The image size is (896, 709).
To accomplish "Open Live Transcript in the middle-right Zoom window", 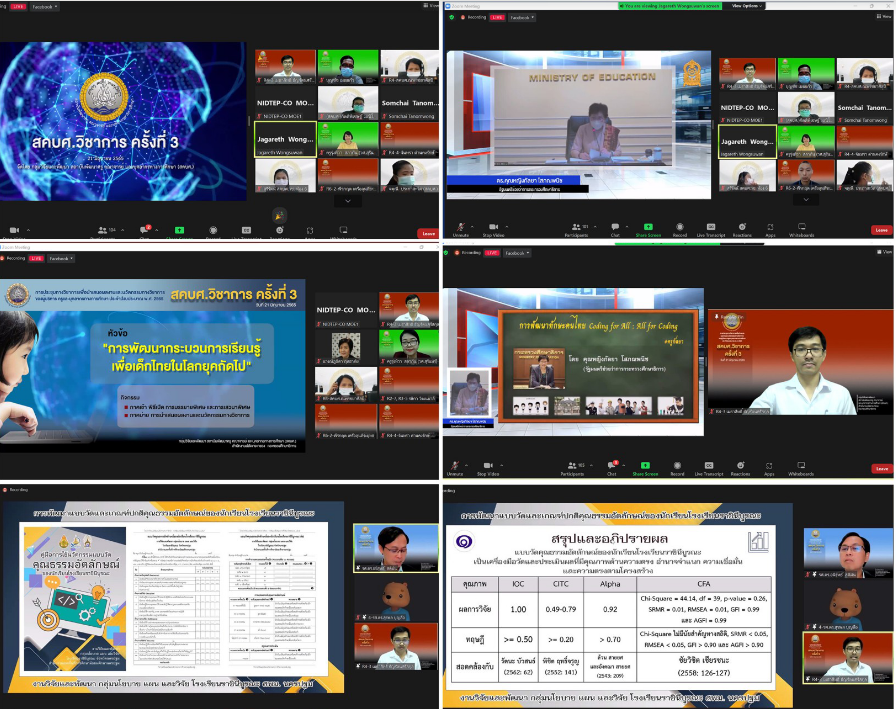I will [x=709, y=468].
